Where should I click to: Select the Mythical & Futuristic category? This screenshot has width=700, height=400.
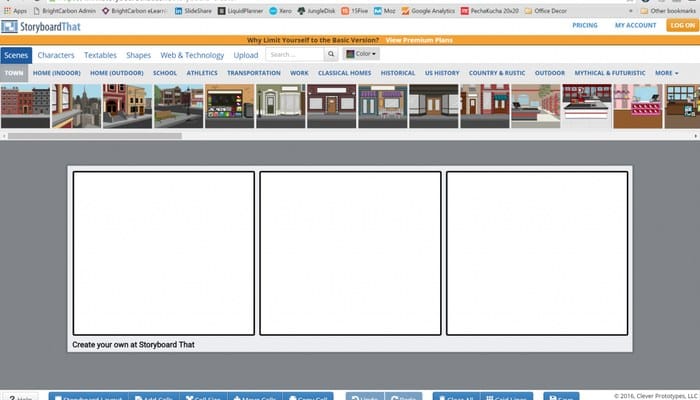click(x=610, y=73)
